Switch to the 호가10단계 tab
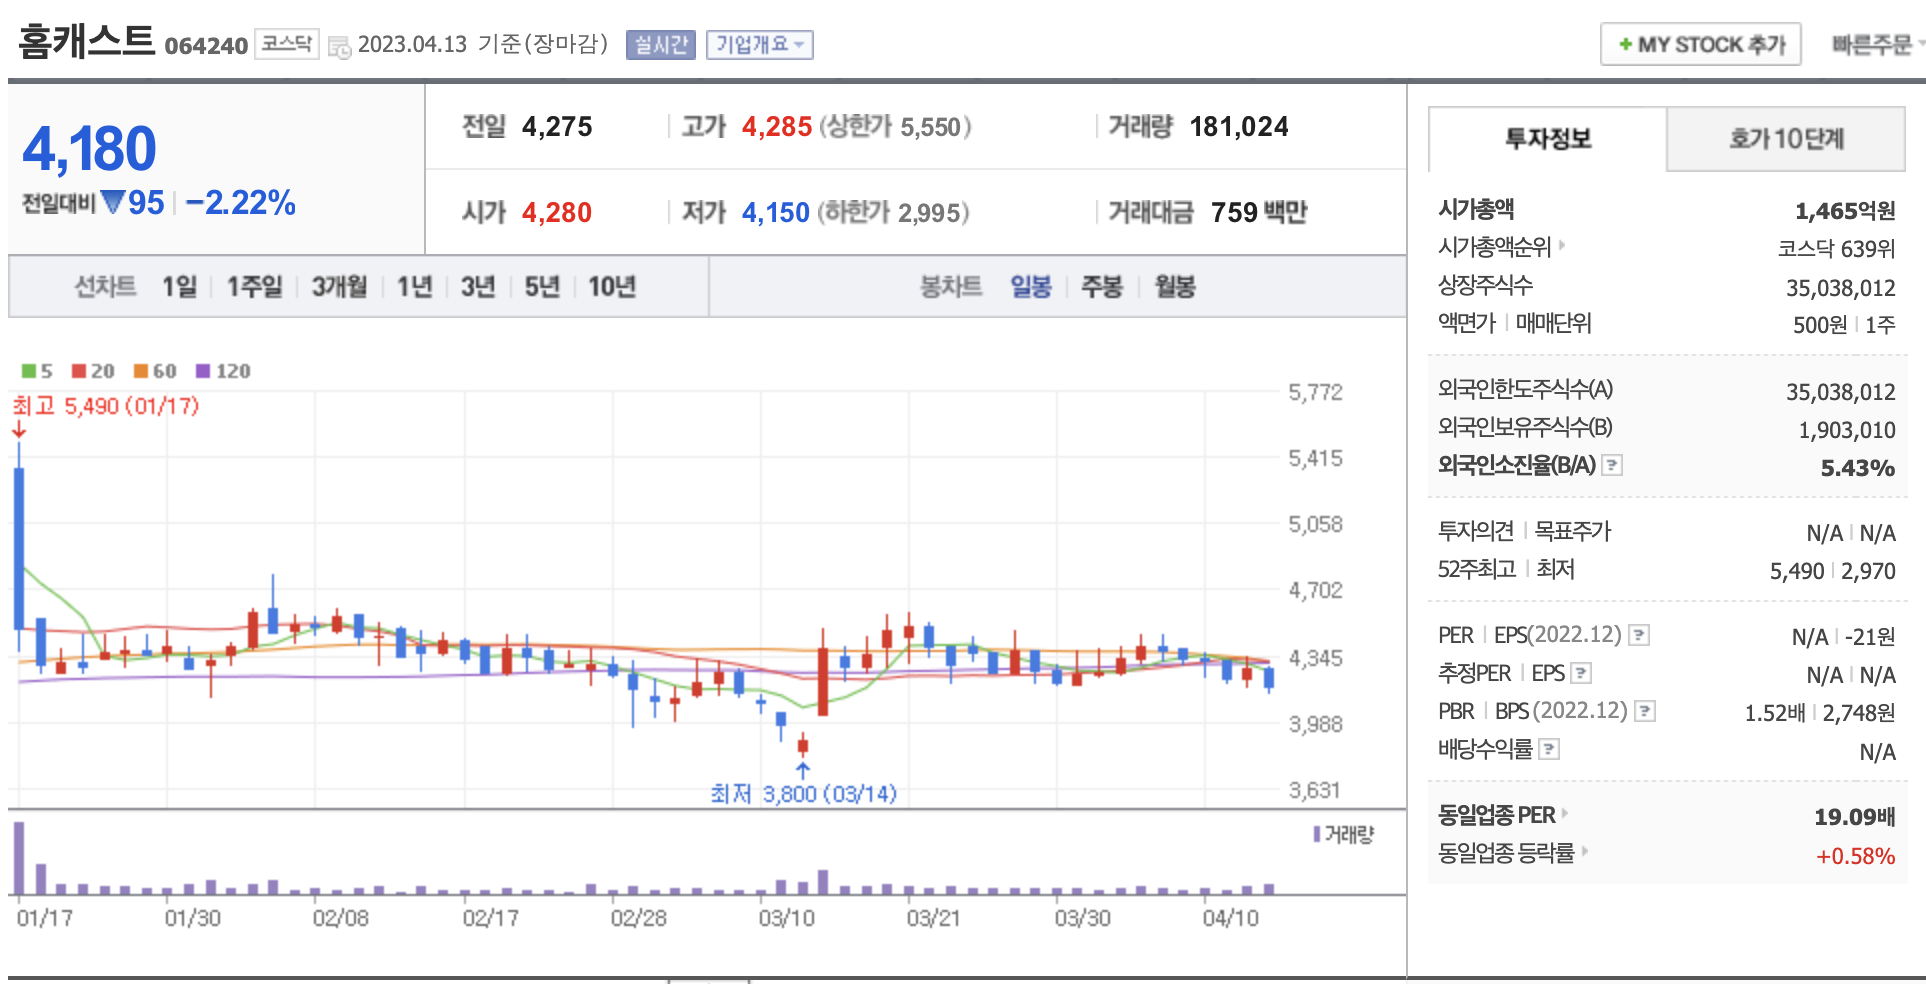The image size is (1926, 984). 1786,139
